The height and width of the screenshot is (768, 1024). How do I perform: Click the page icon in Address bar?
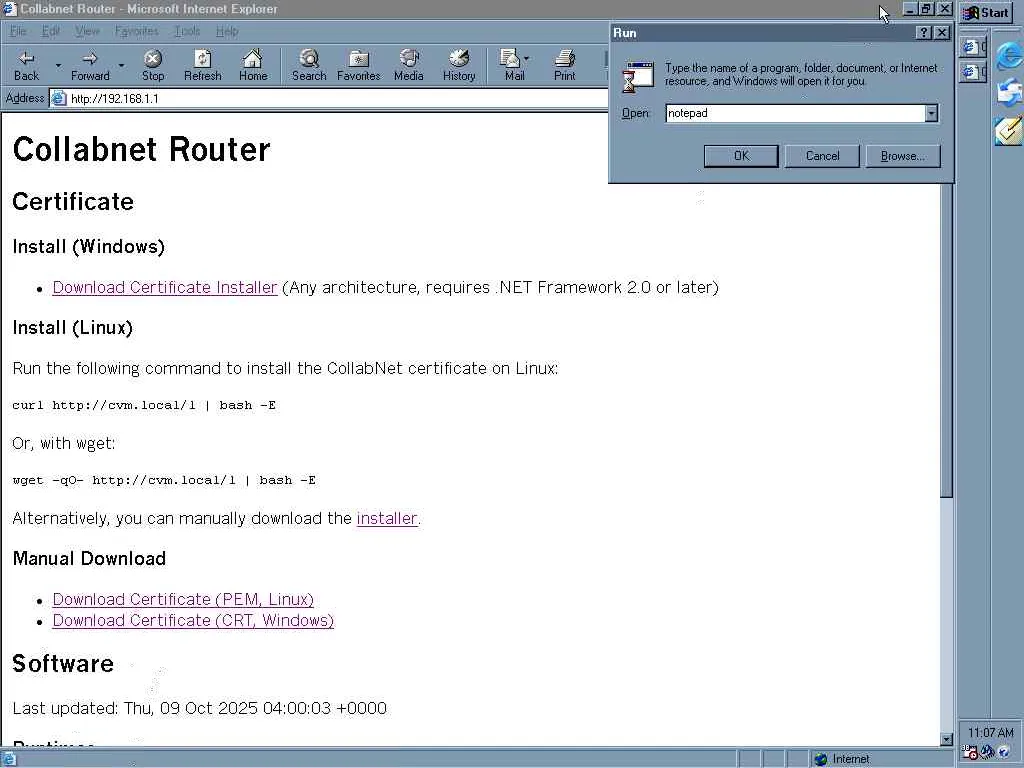pos(59,99)
